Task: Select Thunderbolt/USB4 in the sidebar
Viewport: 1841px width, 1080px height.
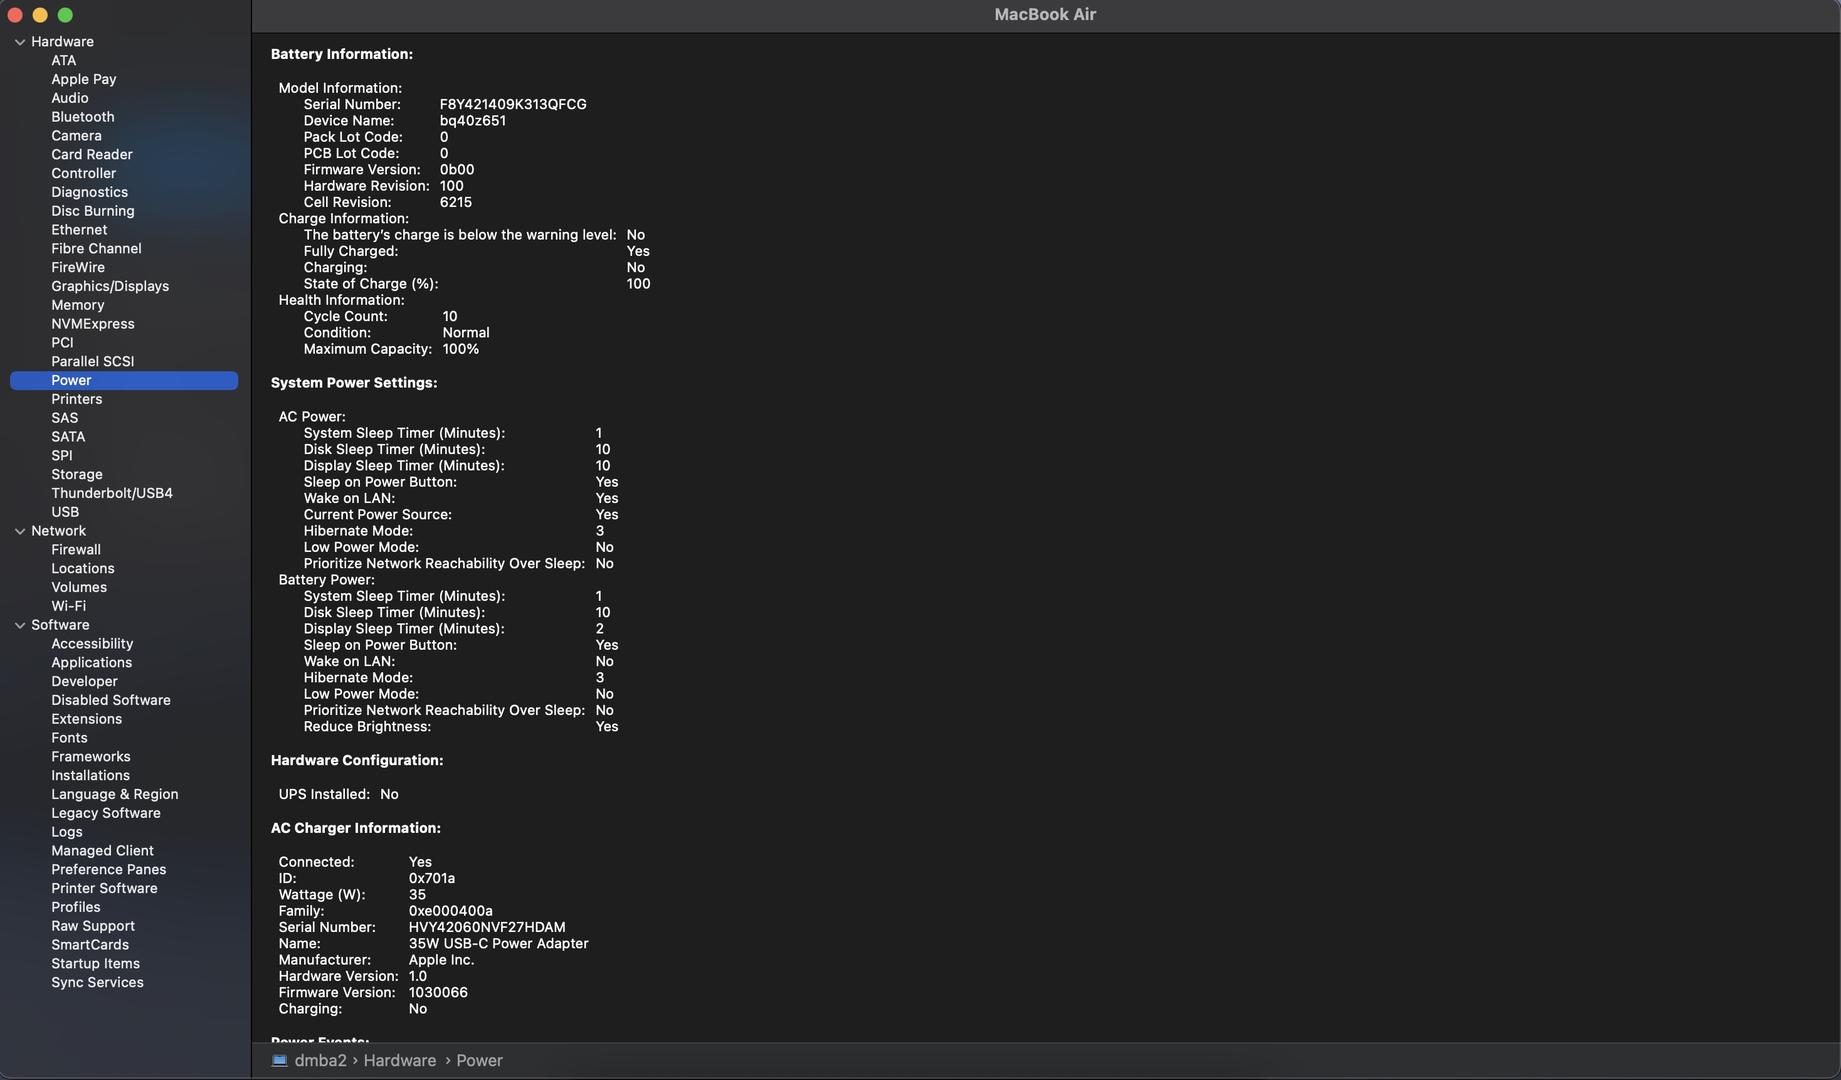Action: point(111,493)
